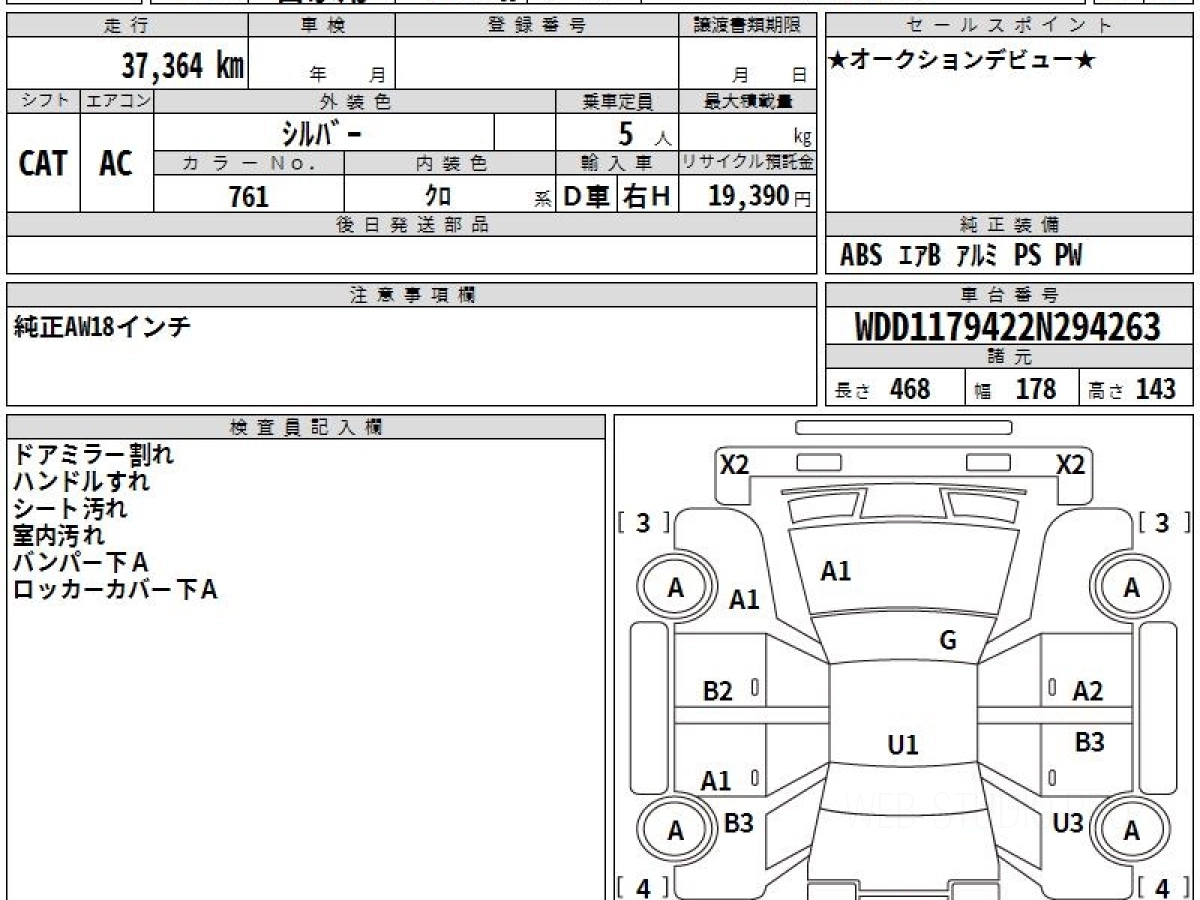Select the セールスポイント header
Screen dimensions: 1200x900
point(1010,26)
